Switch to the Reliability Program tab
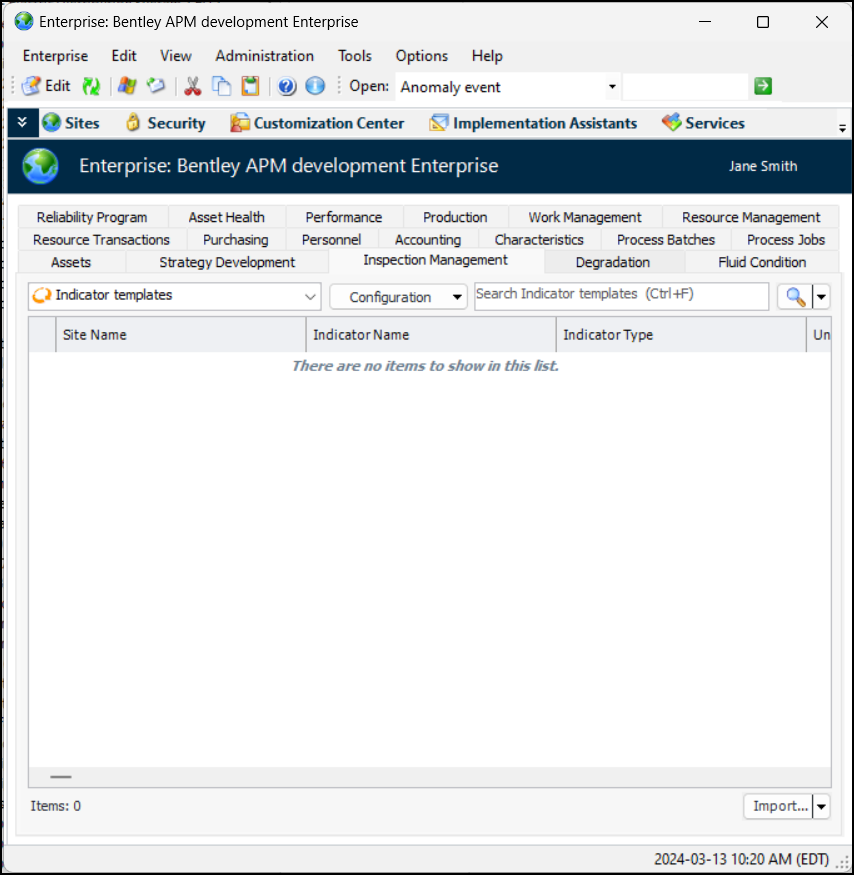The height and width of the screenshot is (875, 854). coord(92,217)
